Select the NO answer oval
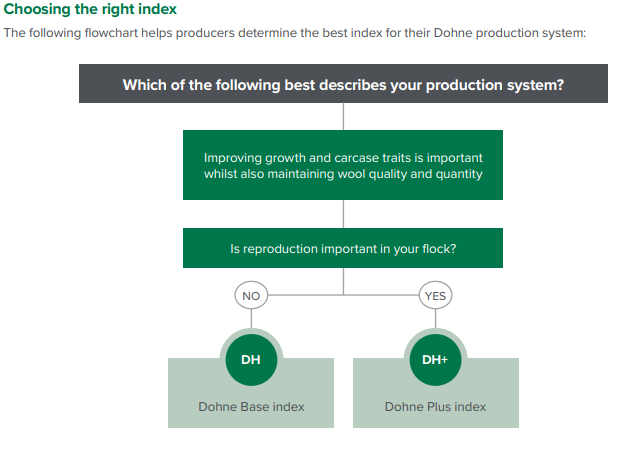617x449 pixels. pos(251,296)
